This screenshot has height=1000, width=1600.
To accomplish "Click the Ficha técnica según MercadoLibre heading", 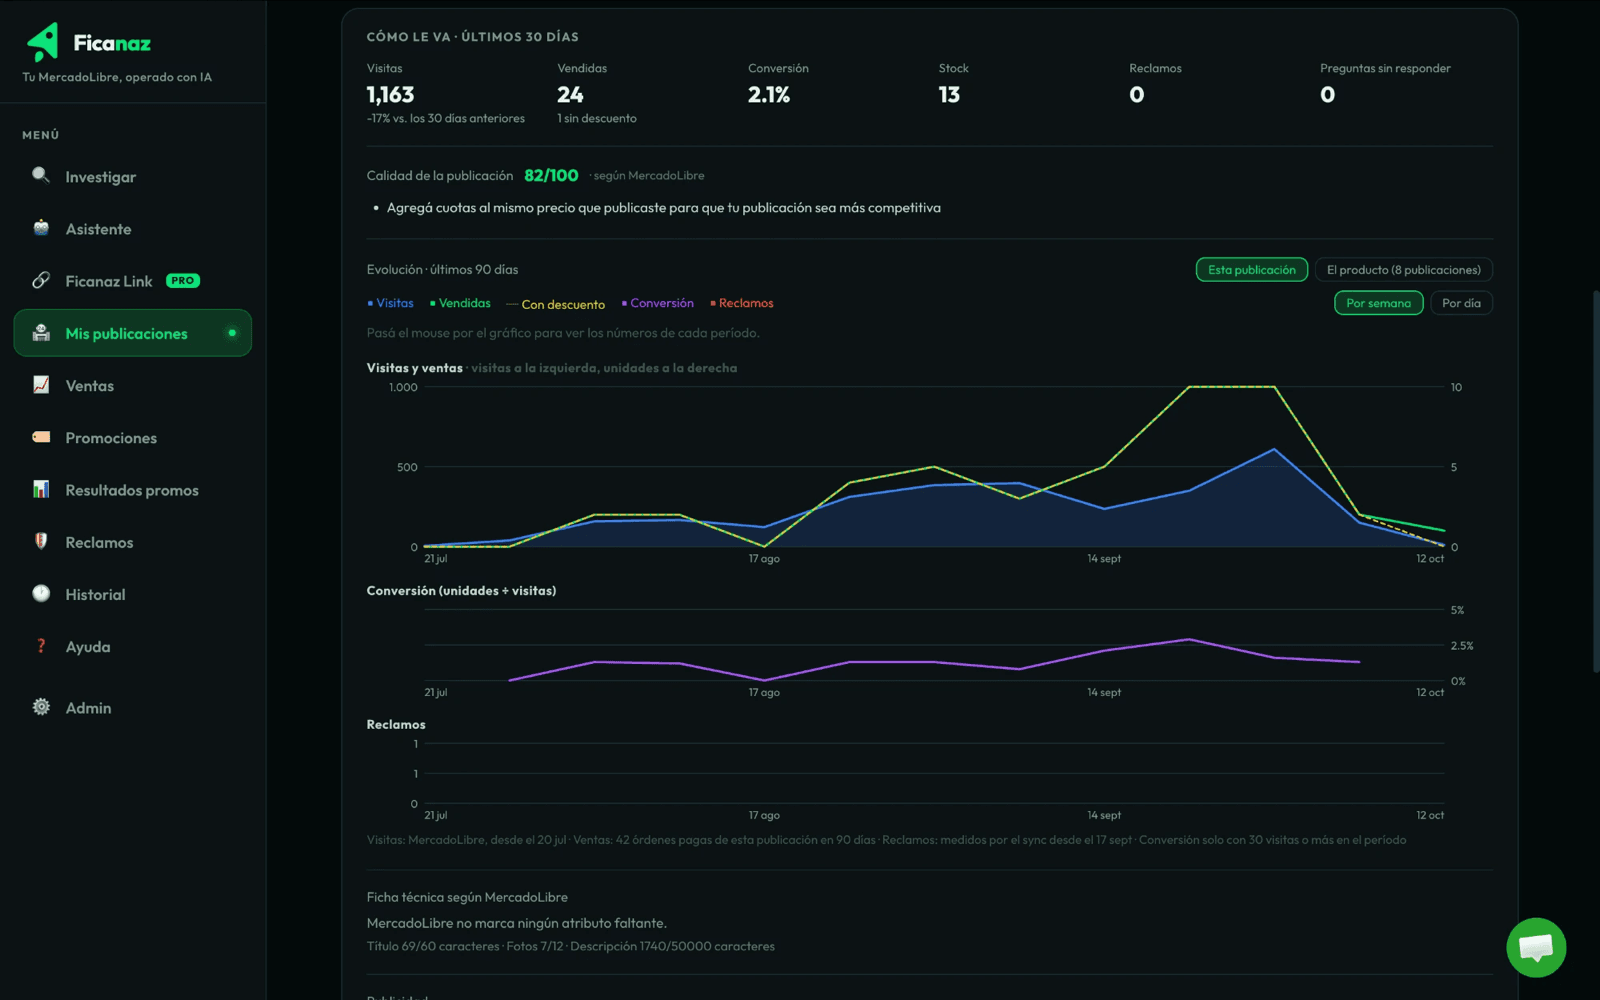I will click(467, 897).
